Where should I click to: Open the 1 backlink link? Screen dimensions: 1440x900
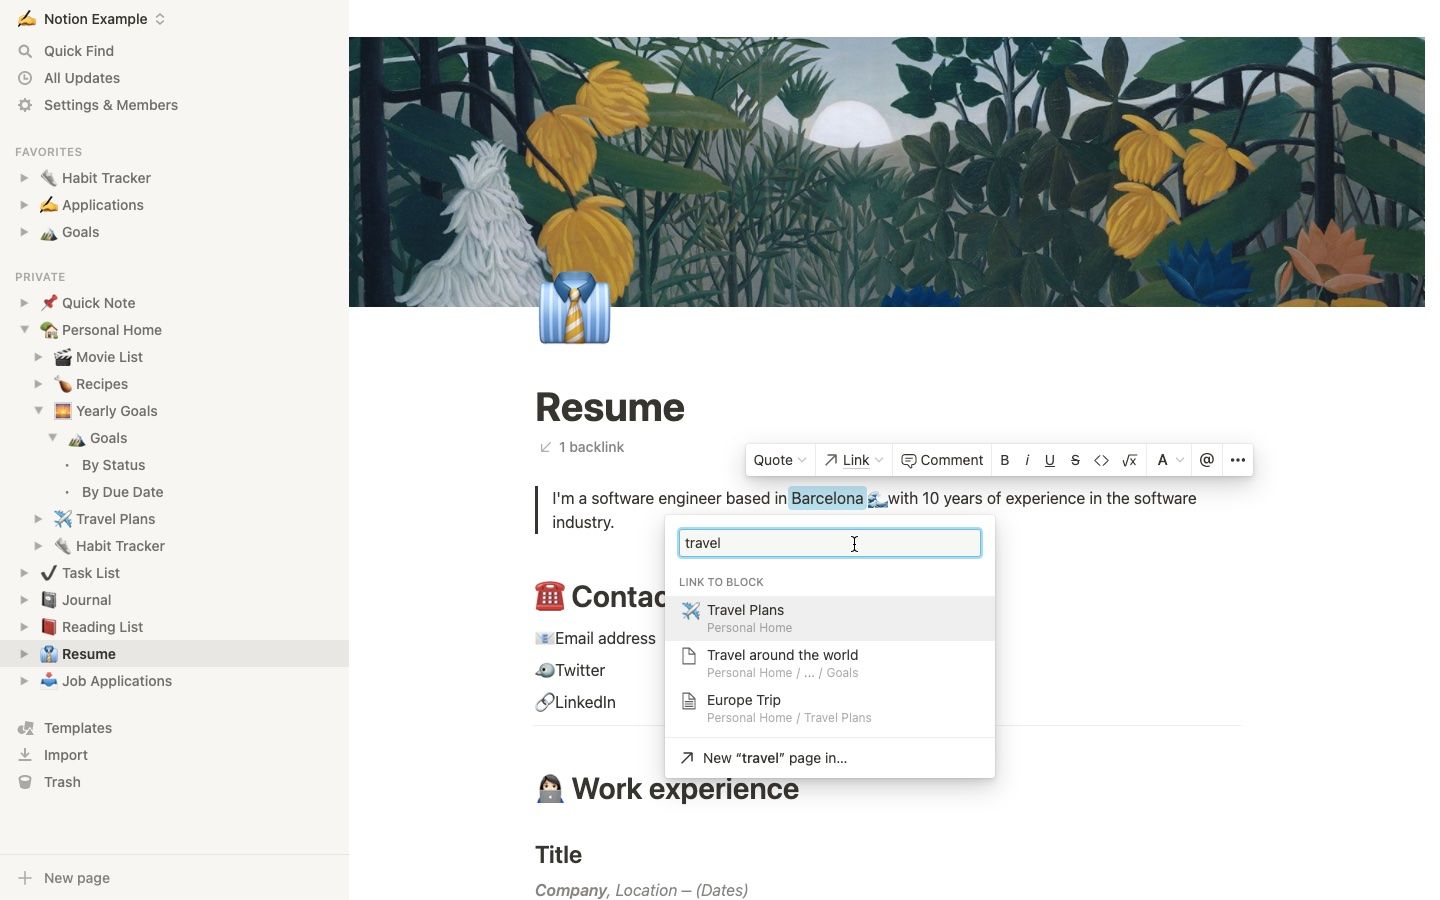tap(590, 447)
